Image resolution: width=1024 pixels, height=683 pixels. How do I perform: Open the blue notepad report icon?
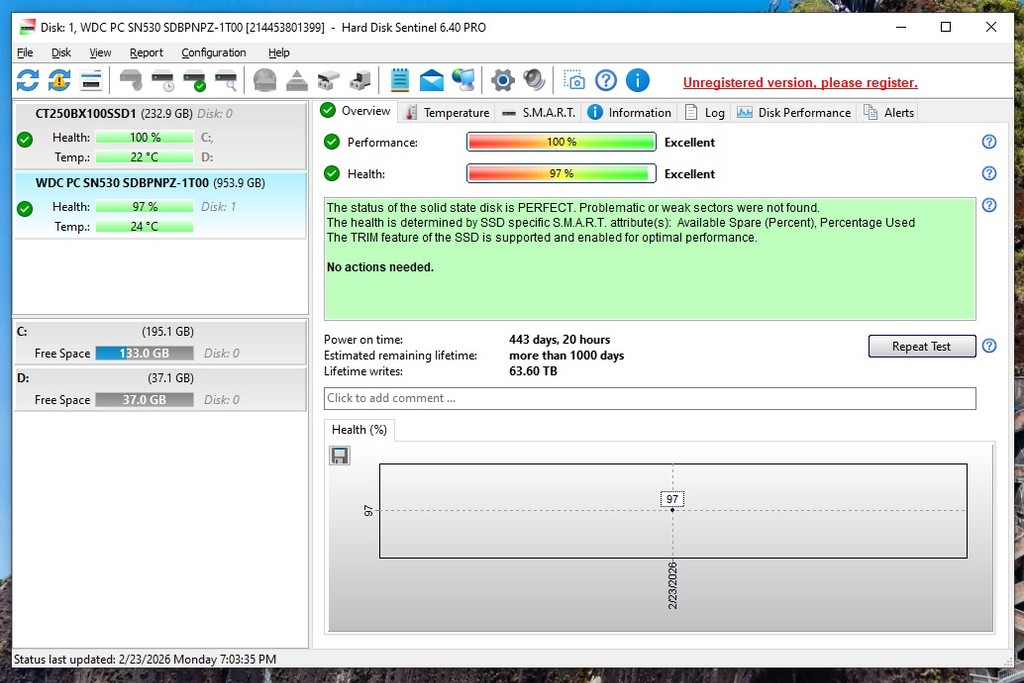[400, 80]
